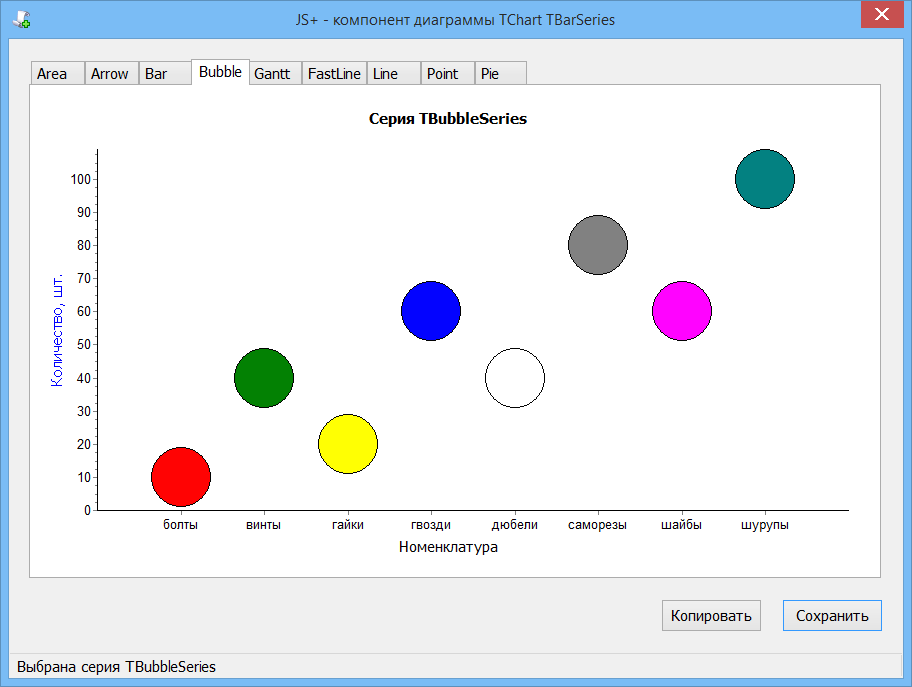The width and height of the screenshot is (912, 687).
Task: Close the TChart window
Action: (x=883, y=15)
